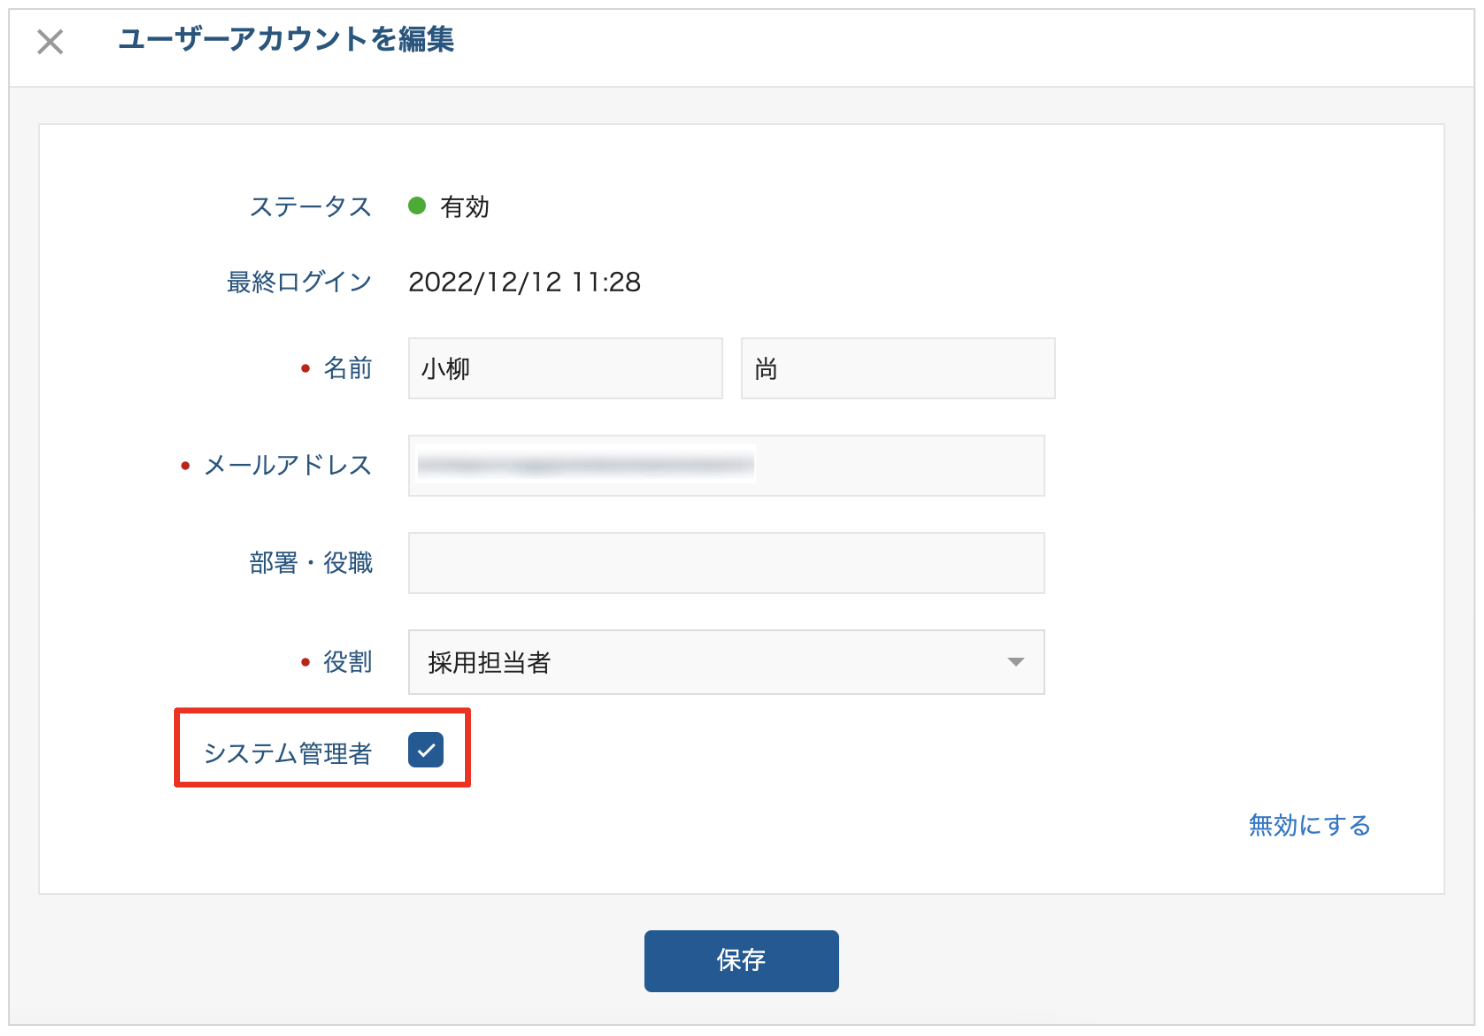
Task: Click the 有効 status text
Action: pos(465,207)
